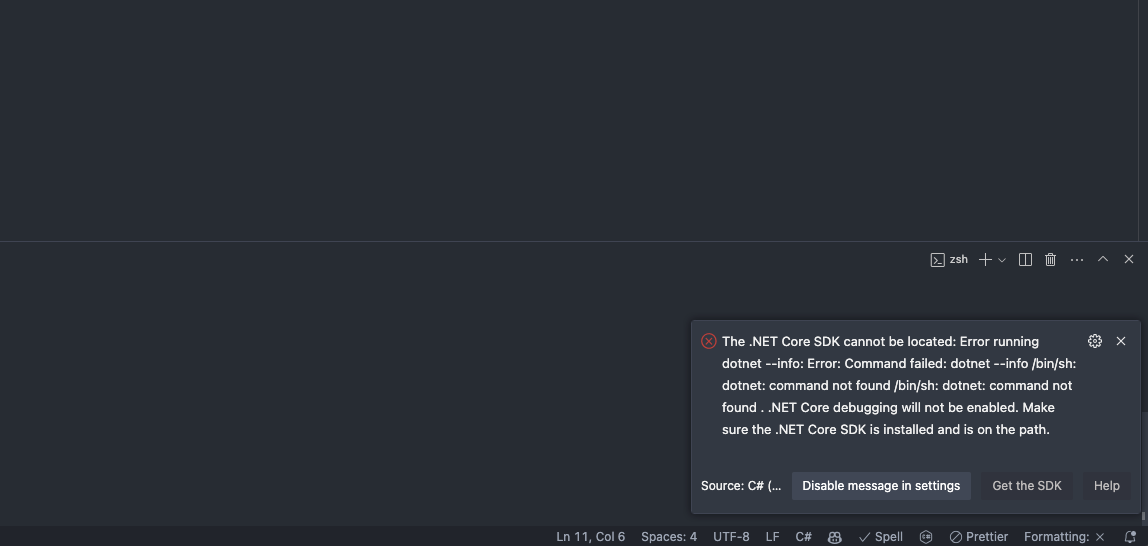Click Disable message in settings button
Screen dimensions: 1148x546
(881, 486)
